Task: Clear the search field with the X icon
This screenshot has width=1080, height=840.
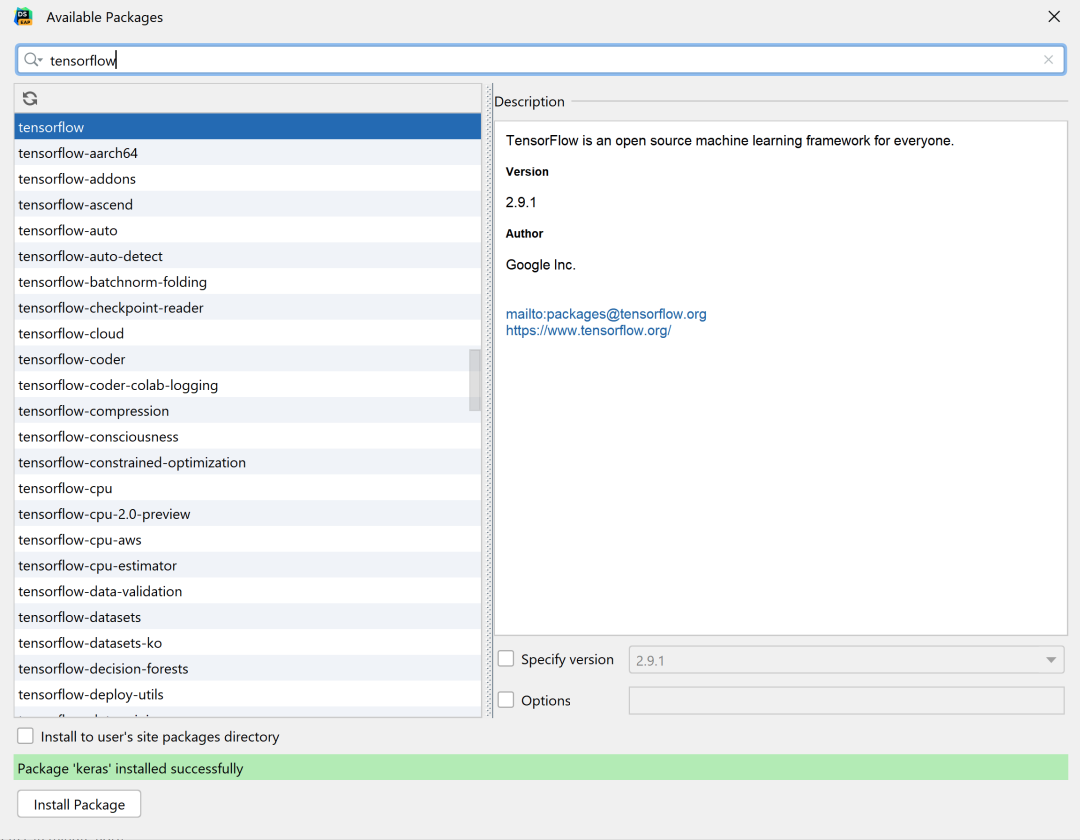Action: pos(1048,60)
